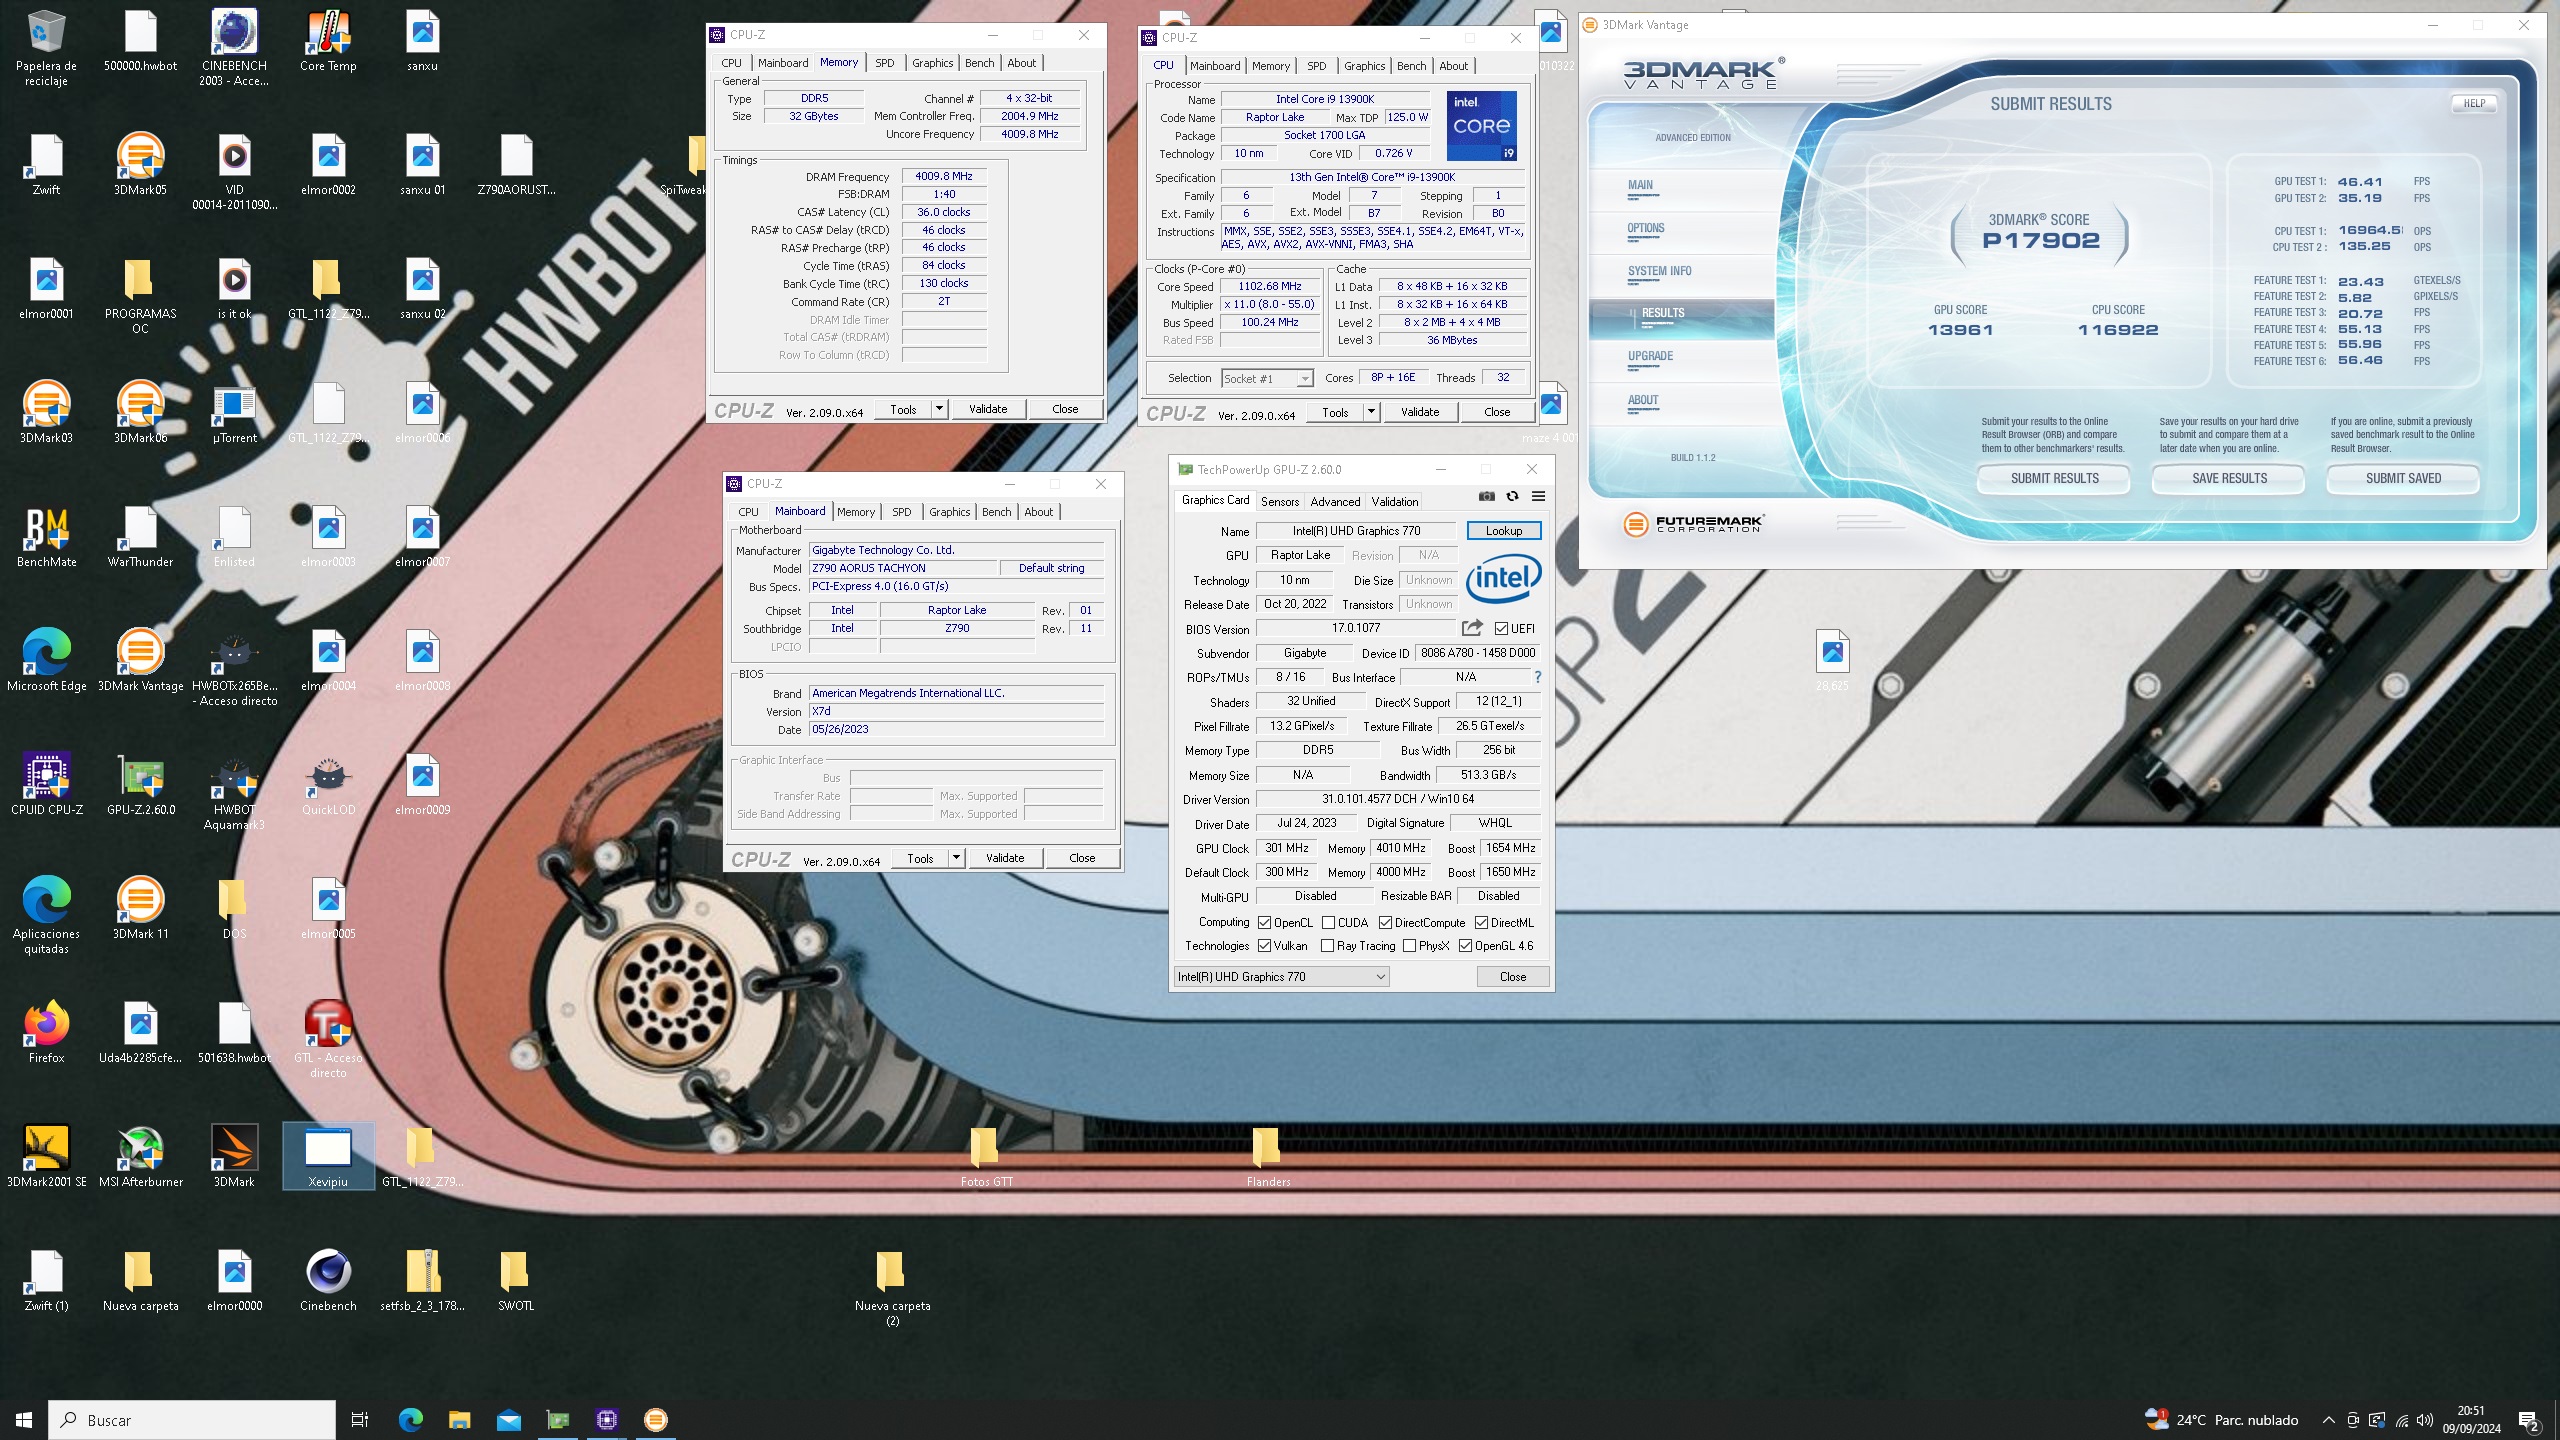Click Windows taskbar Buscar search box

click(192, 1420)
